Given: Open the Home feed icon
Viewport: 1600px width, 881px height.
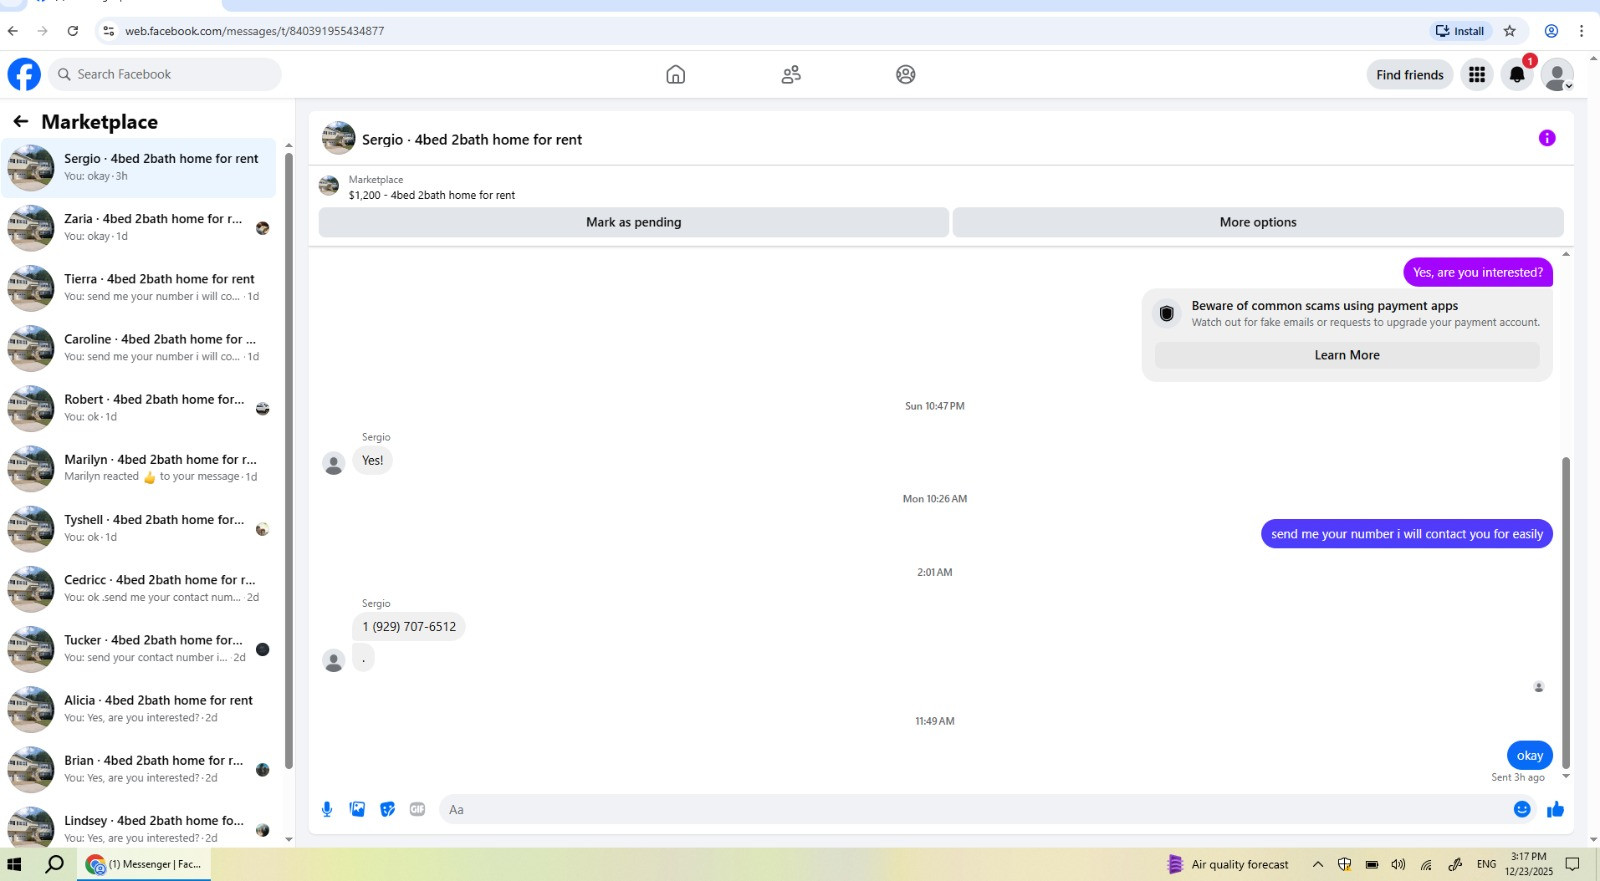Looking at the screenshot, I should coord(676,74).
